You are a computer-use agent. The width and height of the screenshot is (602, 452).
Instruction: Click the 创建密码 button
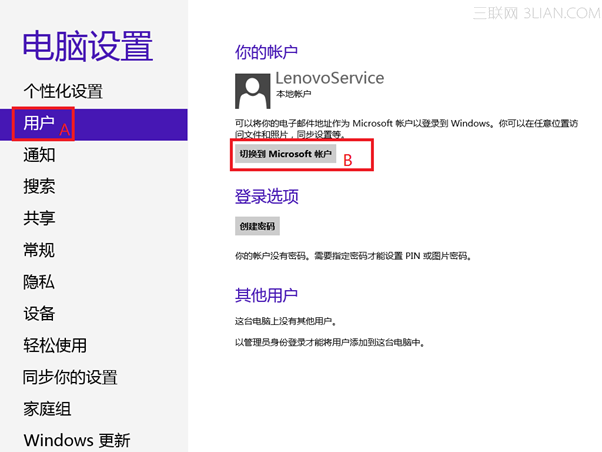coord(257,226)
